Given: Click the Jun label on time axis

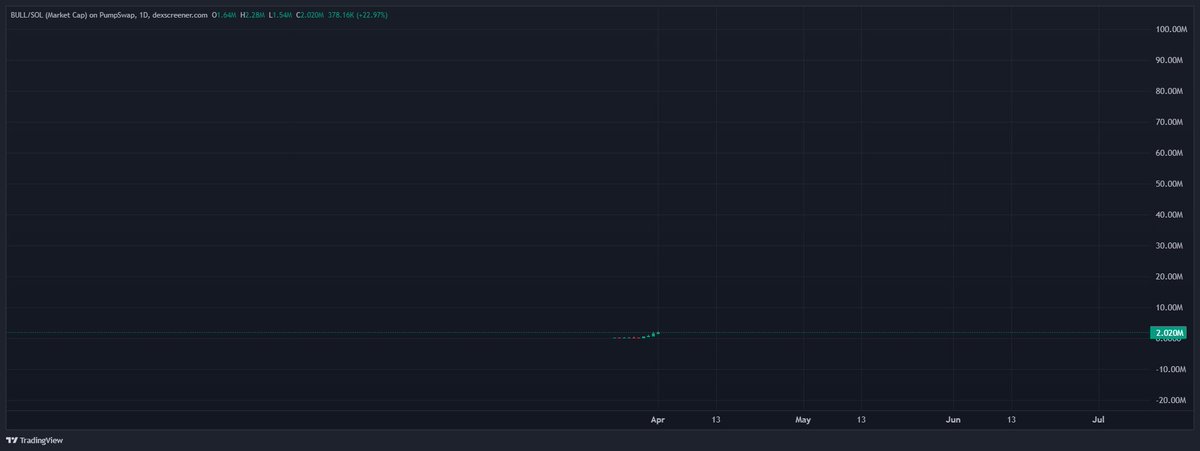Looking at the screenshot, I should pos(953,420).
